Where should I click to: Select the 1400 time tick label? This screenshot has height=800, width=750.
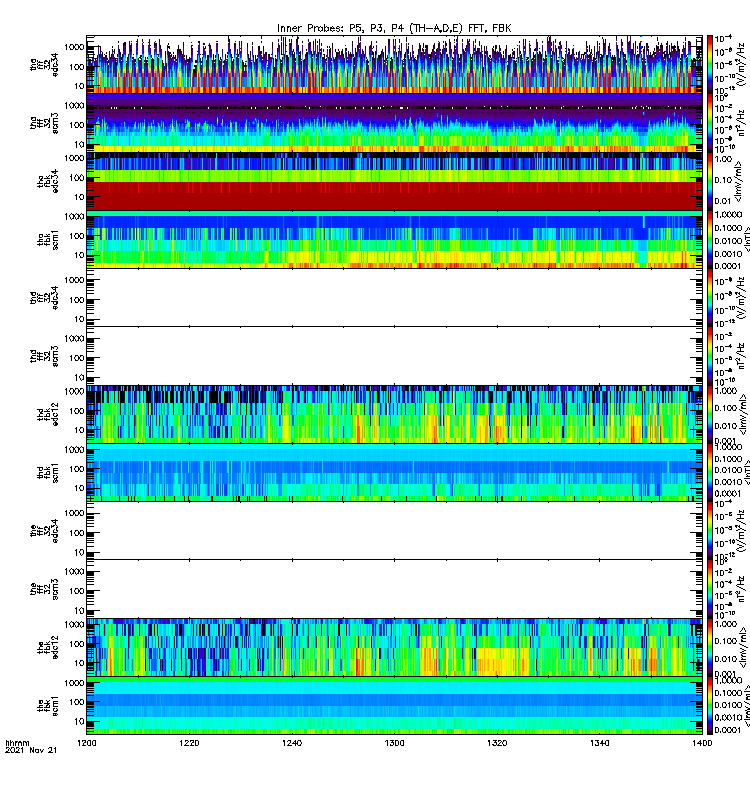point(702,743)
